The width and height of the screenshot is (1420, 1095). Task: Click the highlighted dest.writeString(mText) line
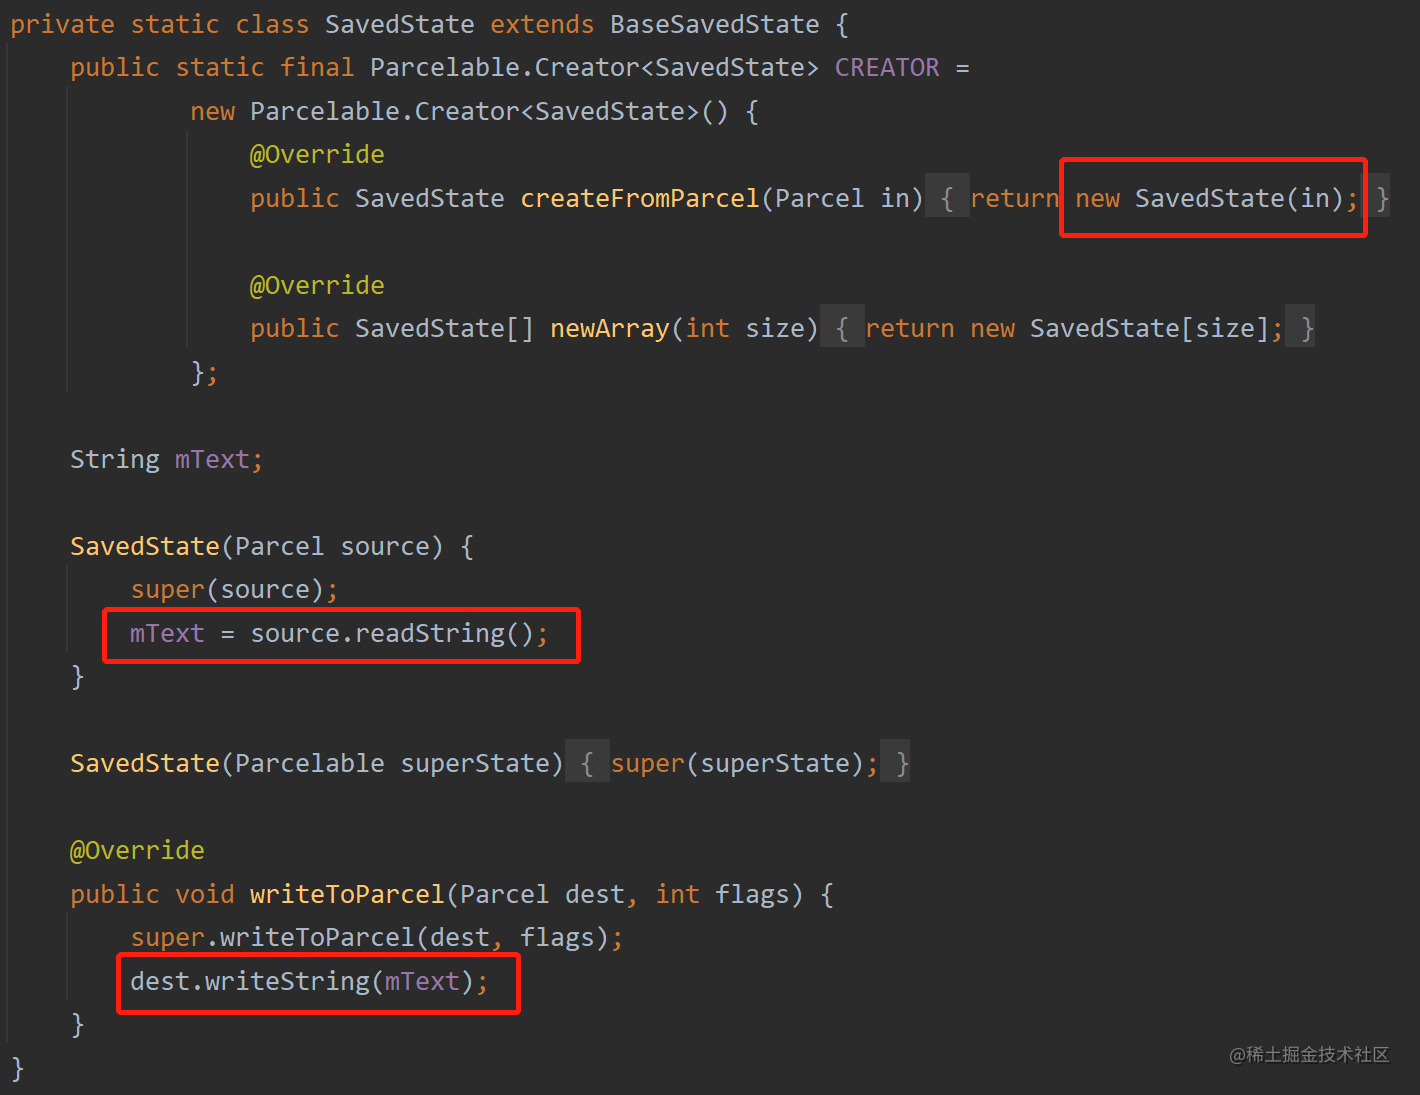click(x=308, y=982)
